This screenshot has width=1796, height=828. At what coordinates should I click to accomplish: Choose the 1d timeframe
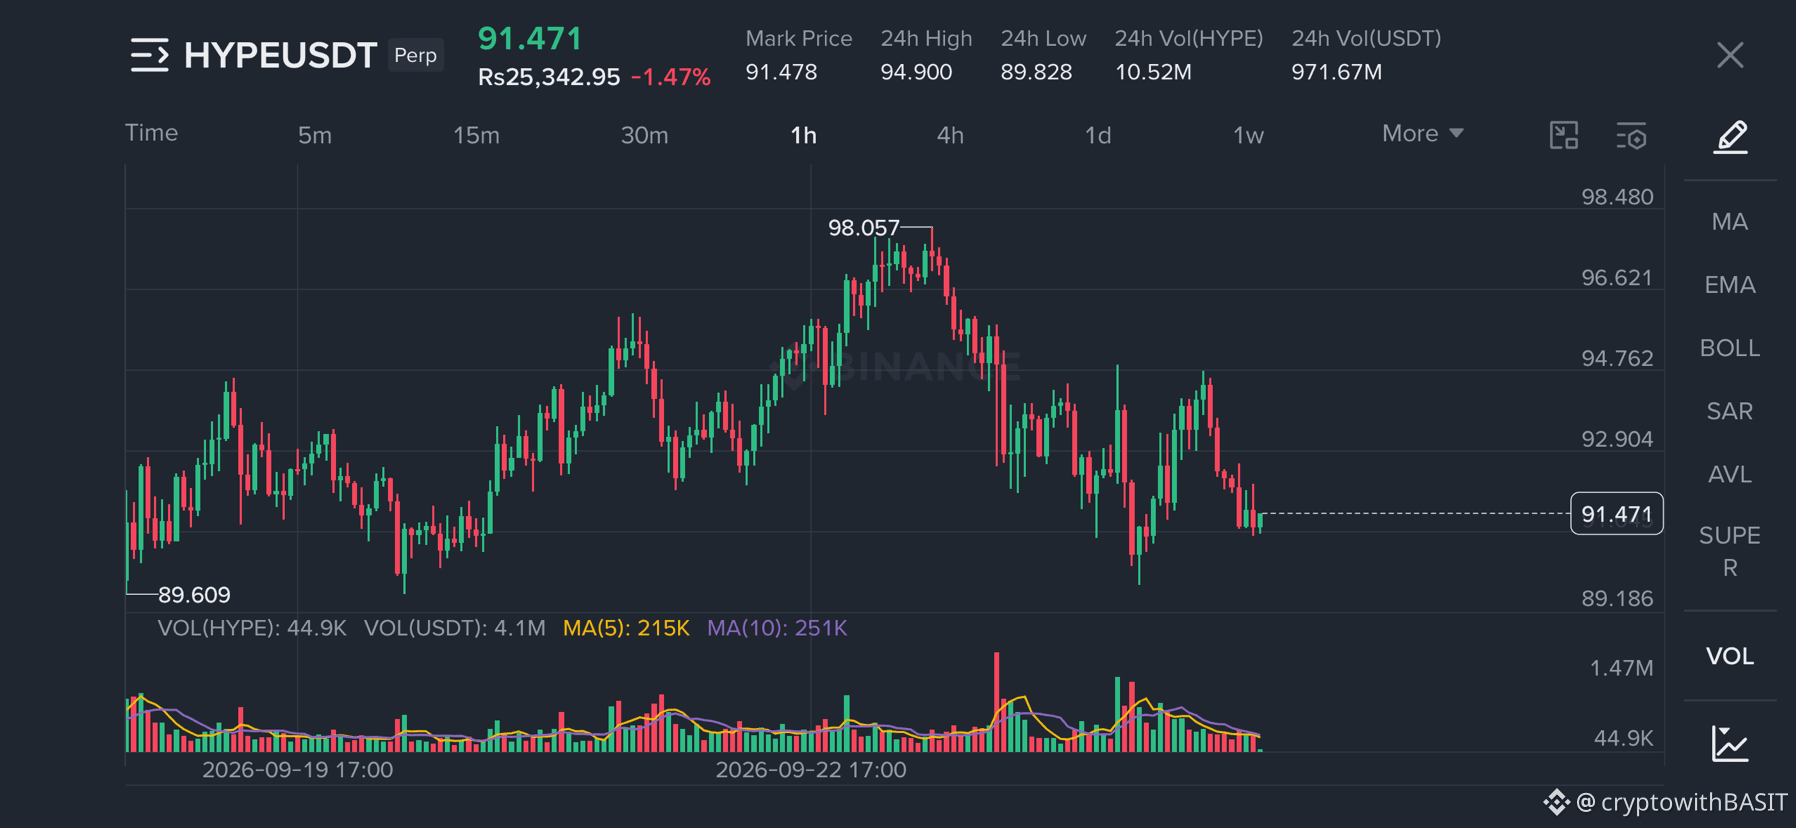pyautogui.click(x=1098, y=135)
